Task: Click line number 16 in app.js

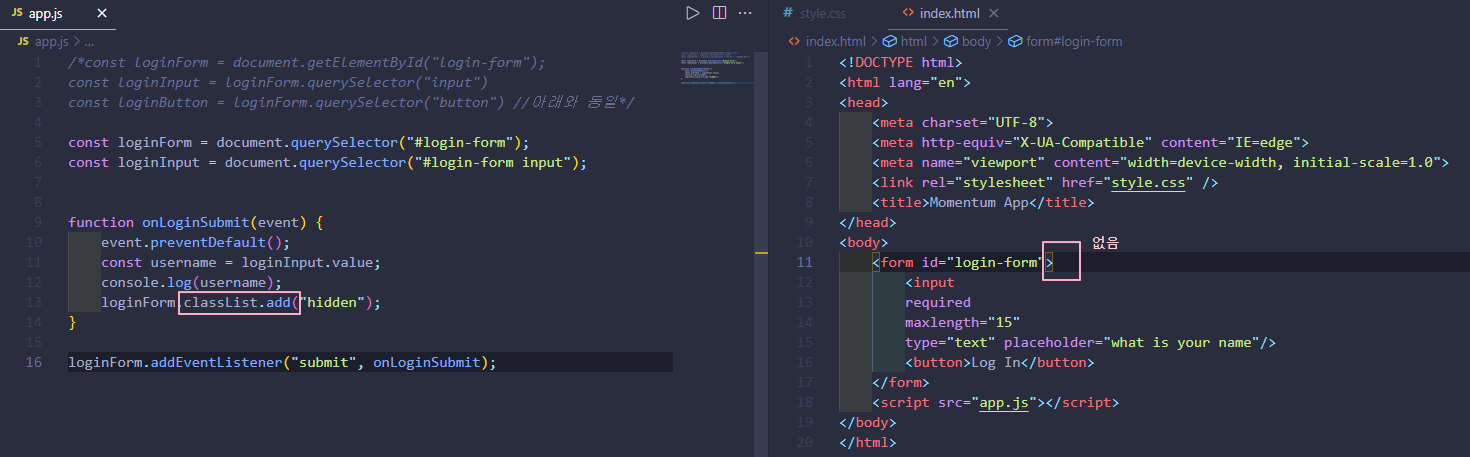Action: point(34,362)
